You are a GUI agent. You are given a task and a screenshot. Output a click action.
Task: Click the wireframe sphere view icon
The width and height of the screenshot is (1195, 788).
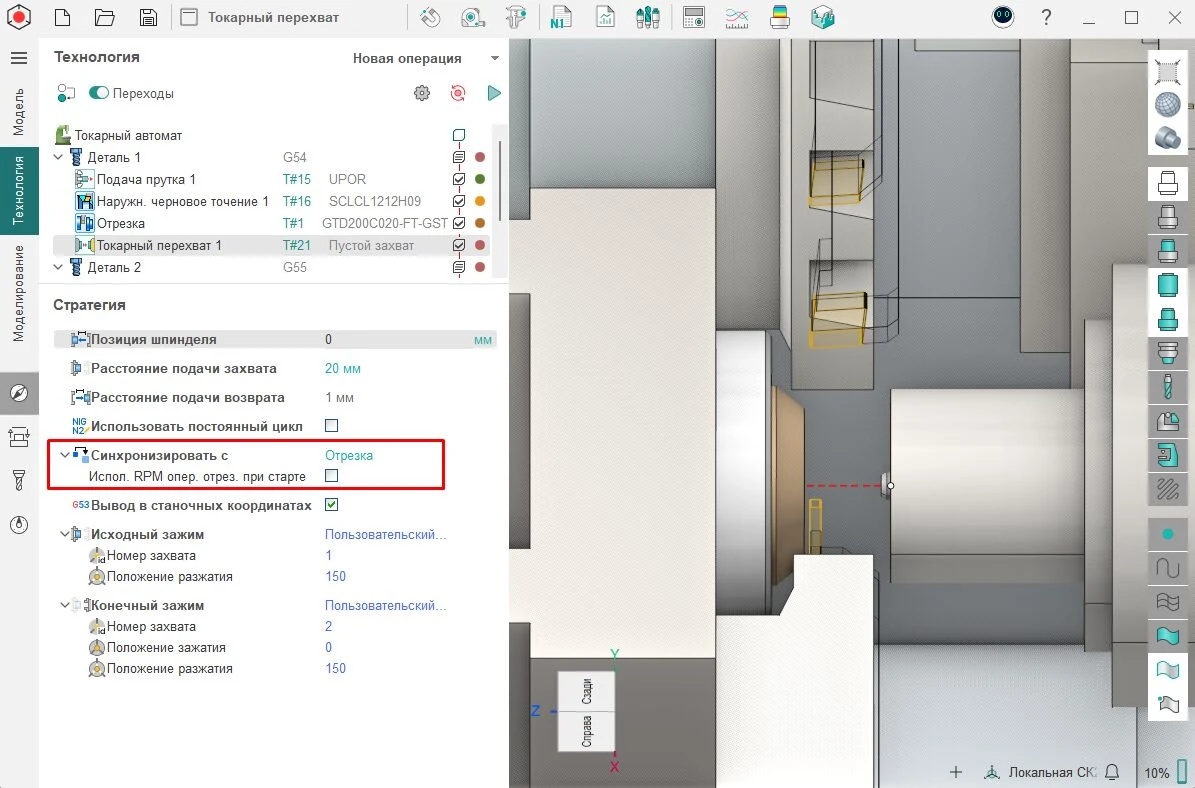click(1167, 105)
